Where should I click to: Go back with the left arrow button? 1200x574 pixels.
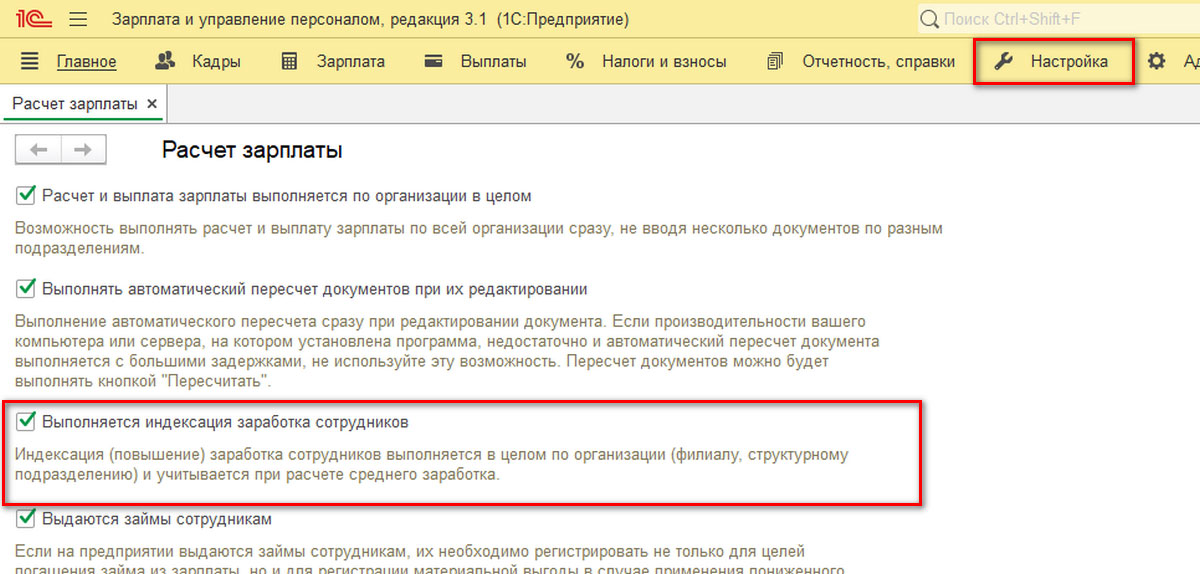click(39, 150)
